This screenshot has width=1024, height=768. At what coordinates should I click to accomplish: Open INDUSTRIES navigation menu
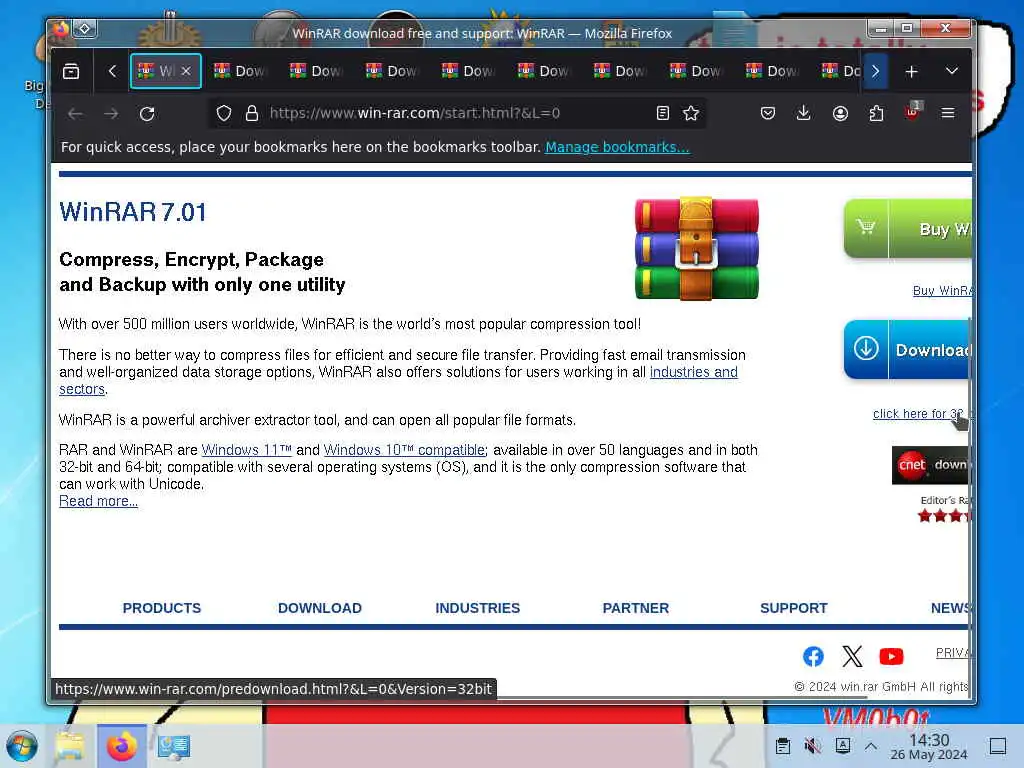coord(477,608)
